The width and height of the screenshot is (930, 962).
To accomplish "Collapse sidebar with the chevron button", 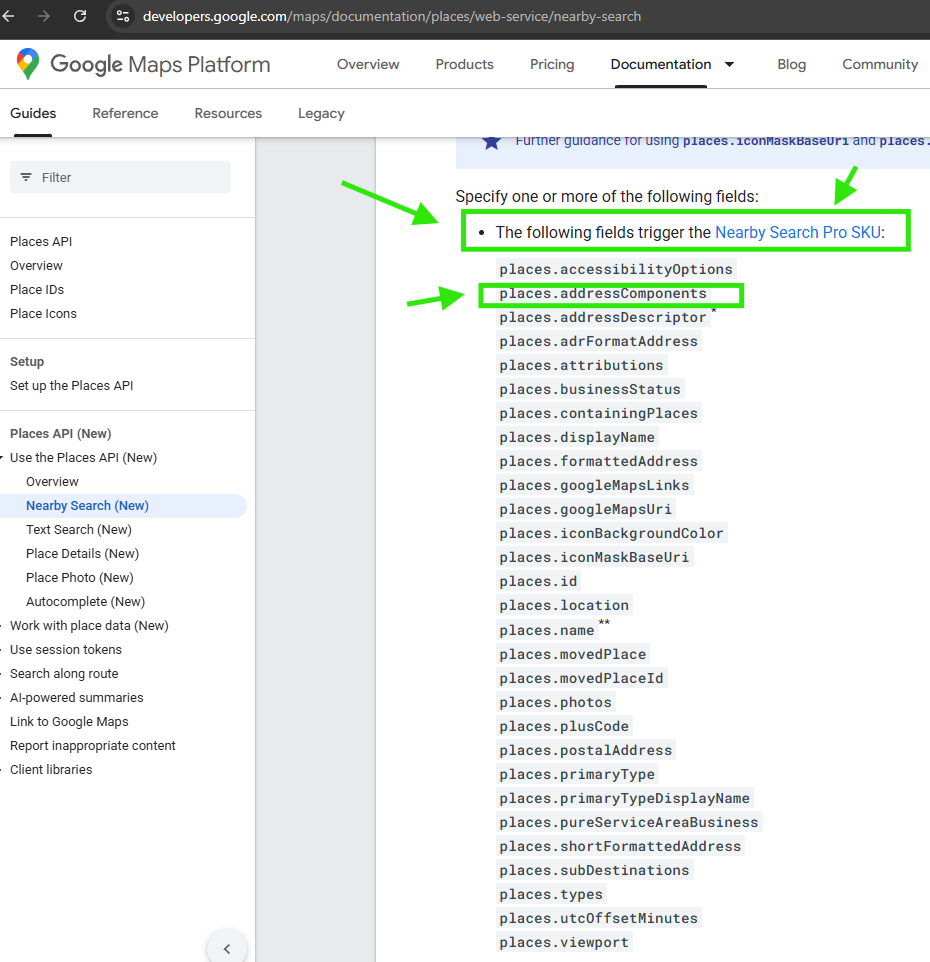I will point(227,948).
